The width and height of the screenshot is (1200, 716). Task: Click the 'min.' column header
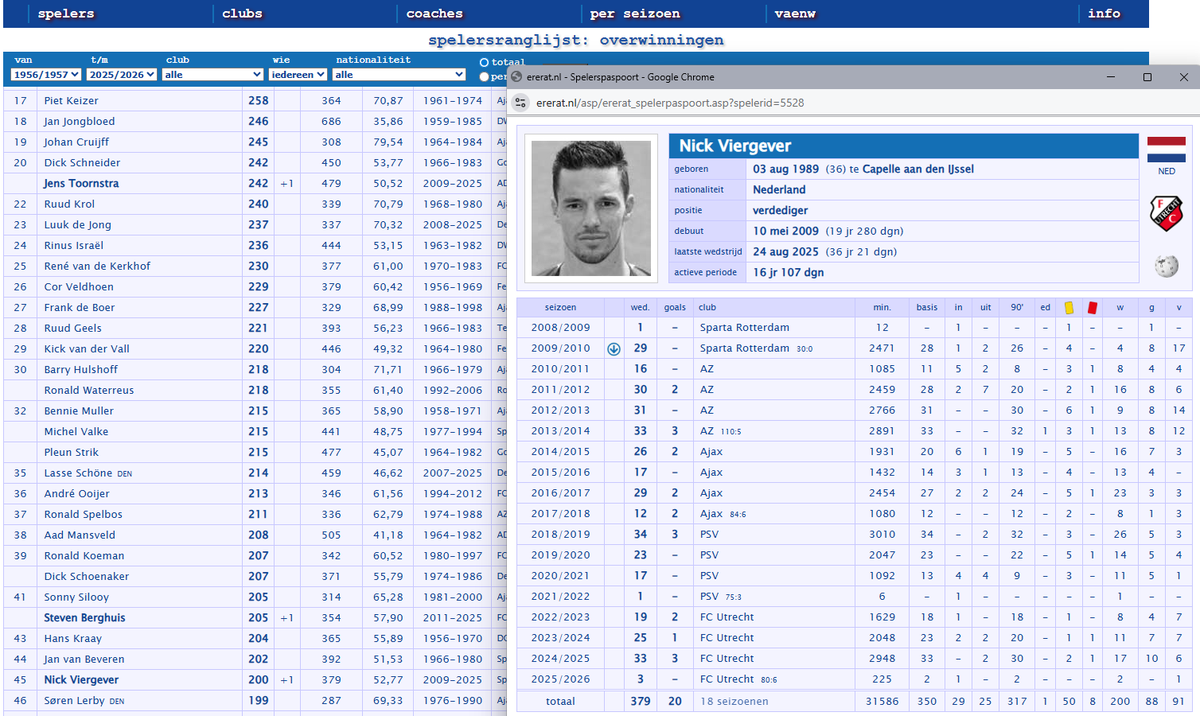(x=881, y=307)
